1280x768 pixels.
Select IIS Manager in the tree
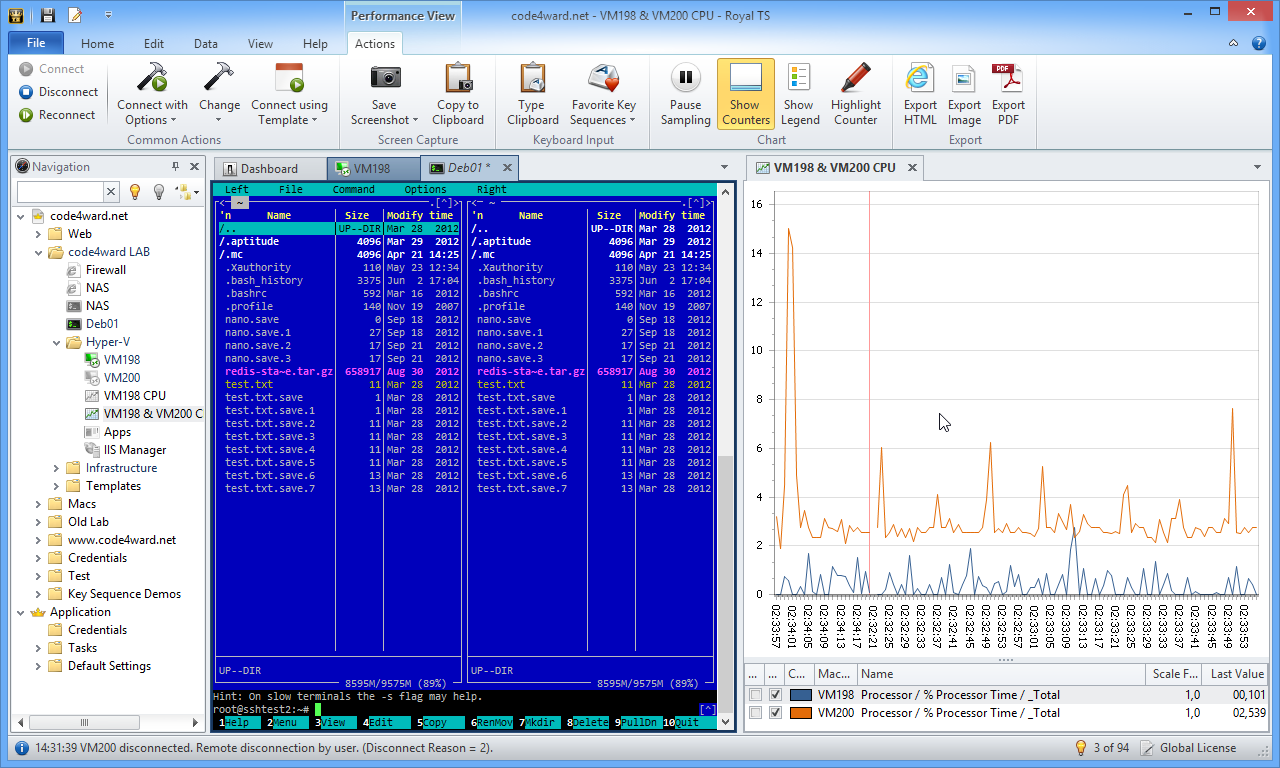tap(125, 450)
